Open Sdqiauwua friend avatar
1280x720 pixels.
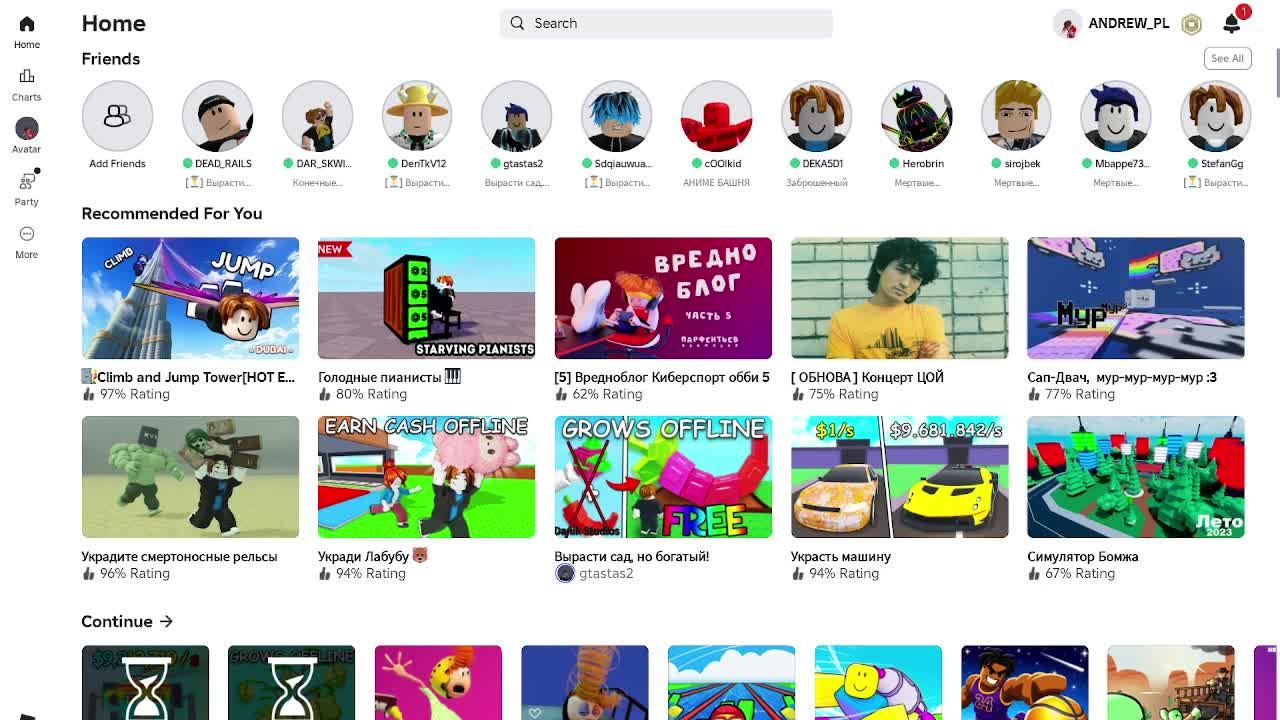point(617,116)
